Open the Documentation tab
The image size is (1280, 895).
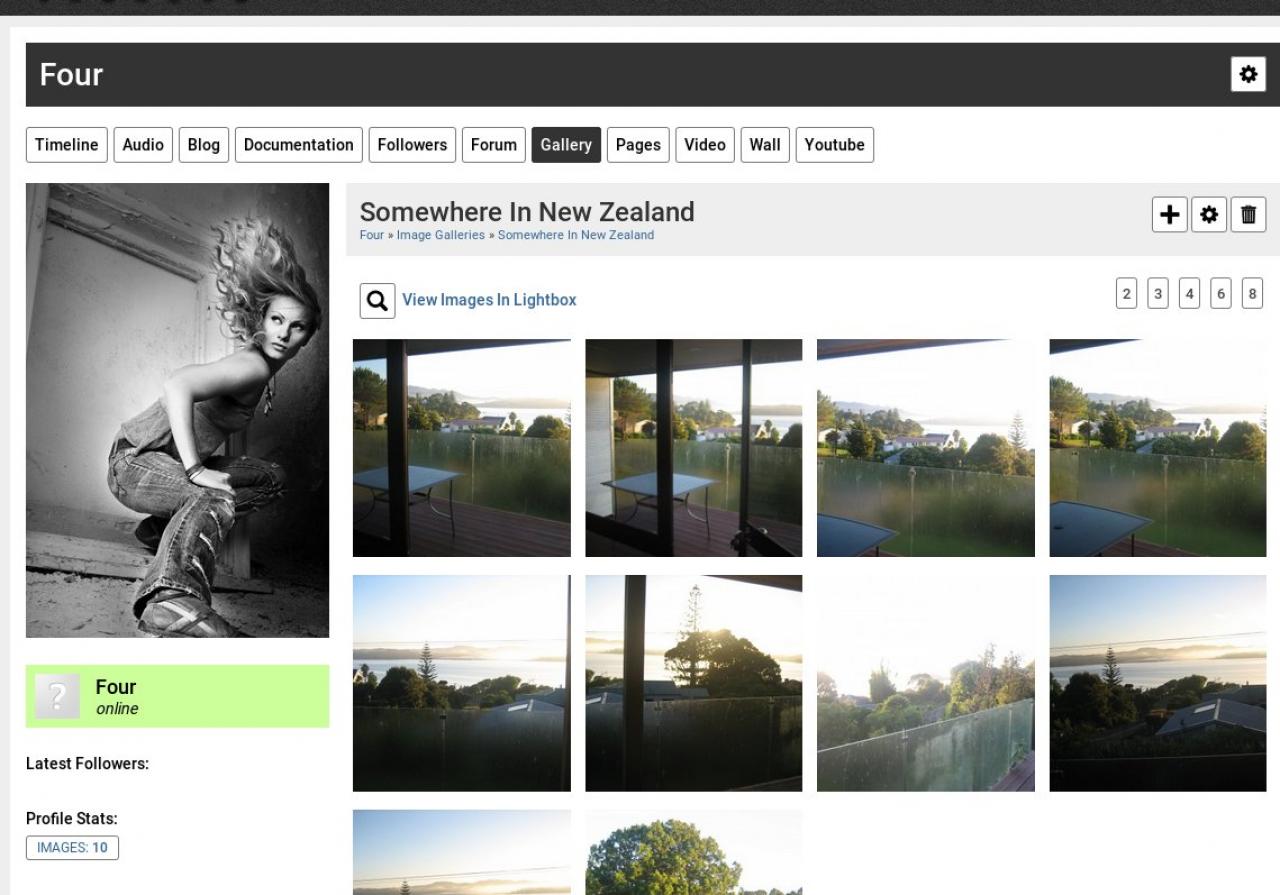299,145
